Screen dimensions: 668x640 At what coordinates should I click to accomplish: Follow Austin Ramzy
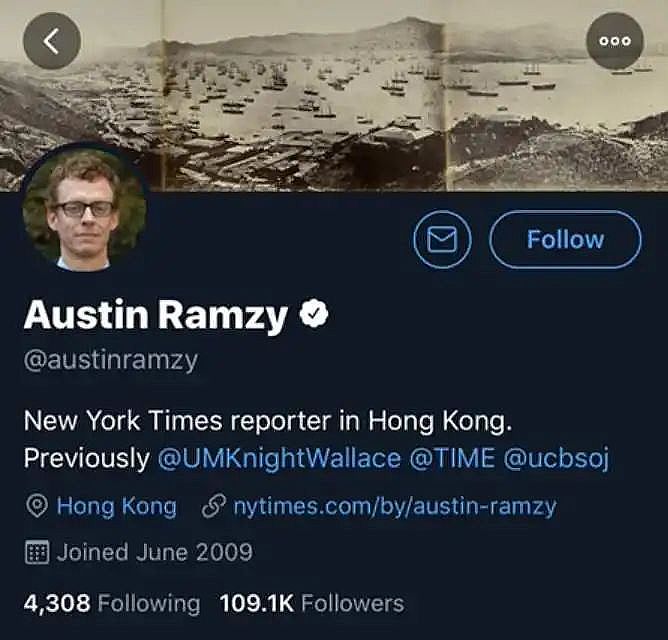tap(565, 239)
